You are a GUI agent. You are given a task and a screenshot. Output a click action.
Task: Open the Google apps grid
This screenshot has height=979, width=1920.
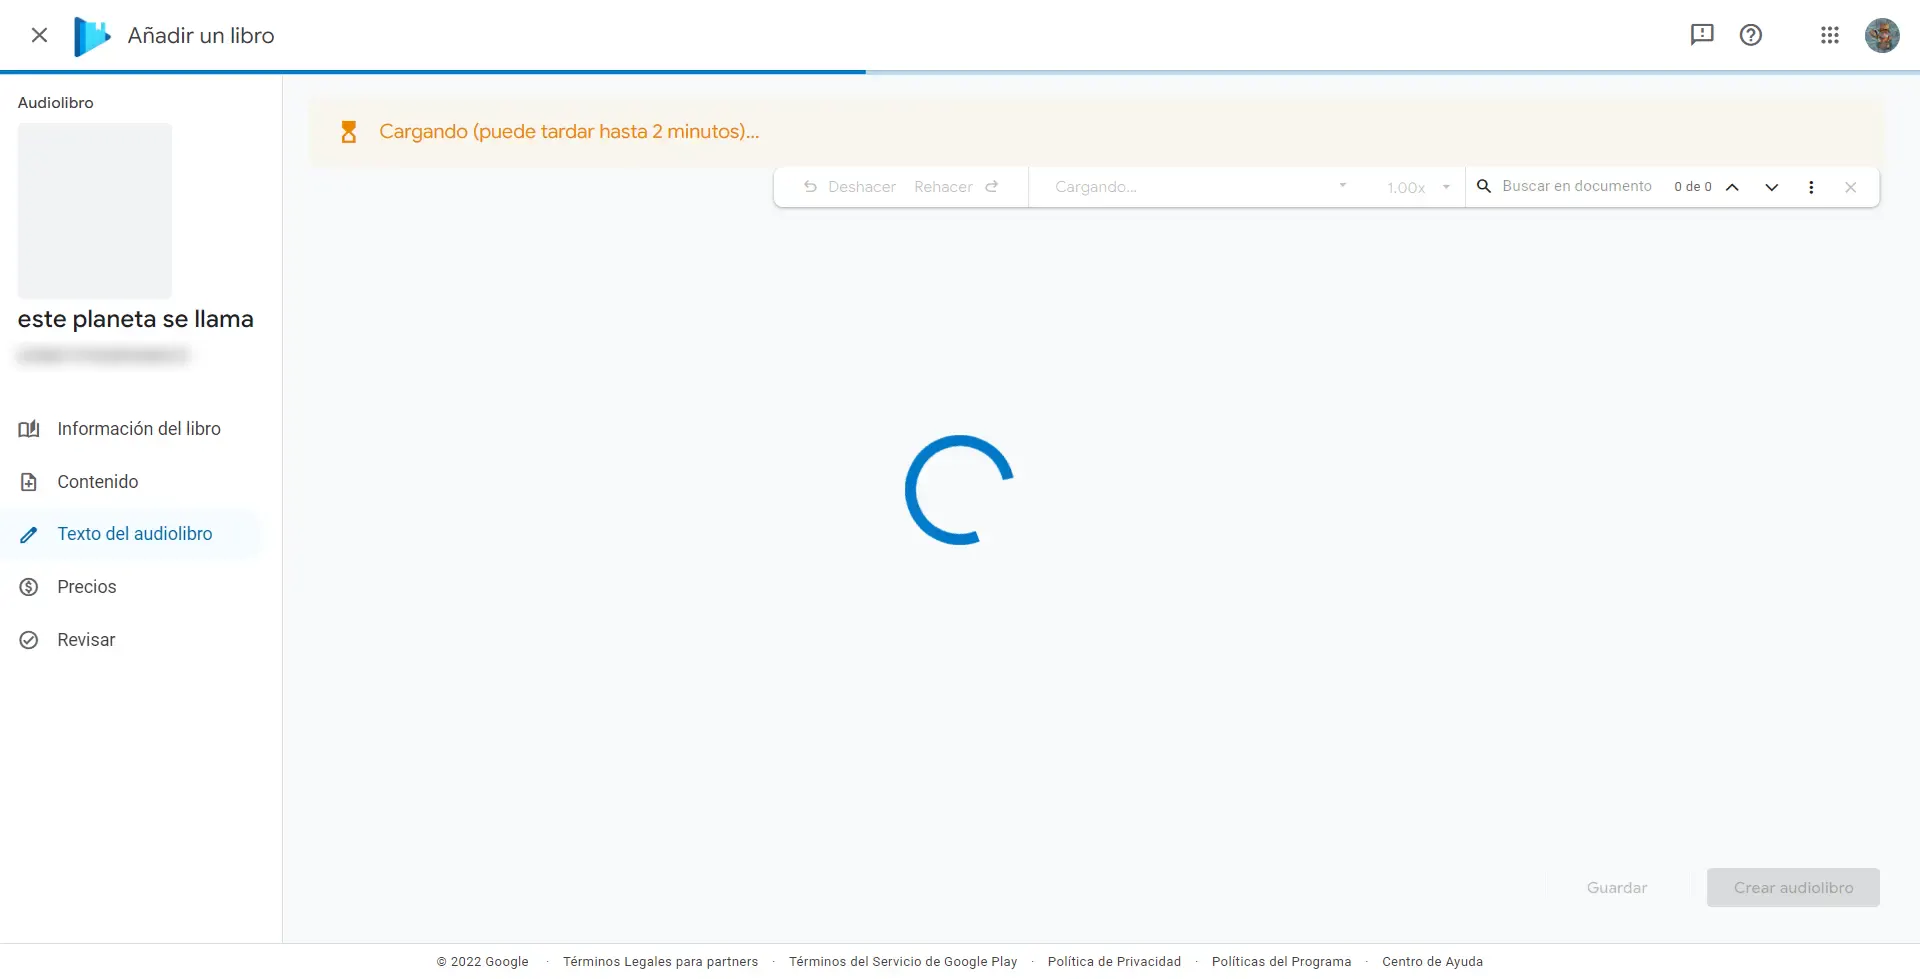coord(1829,35)
